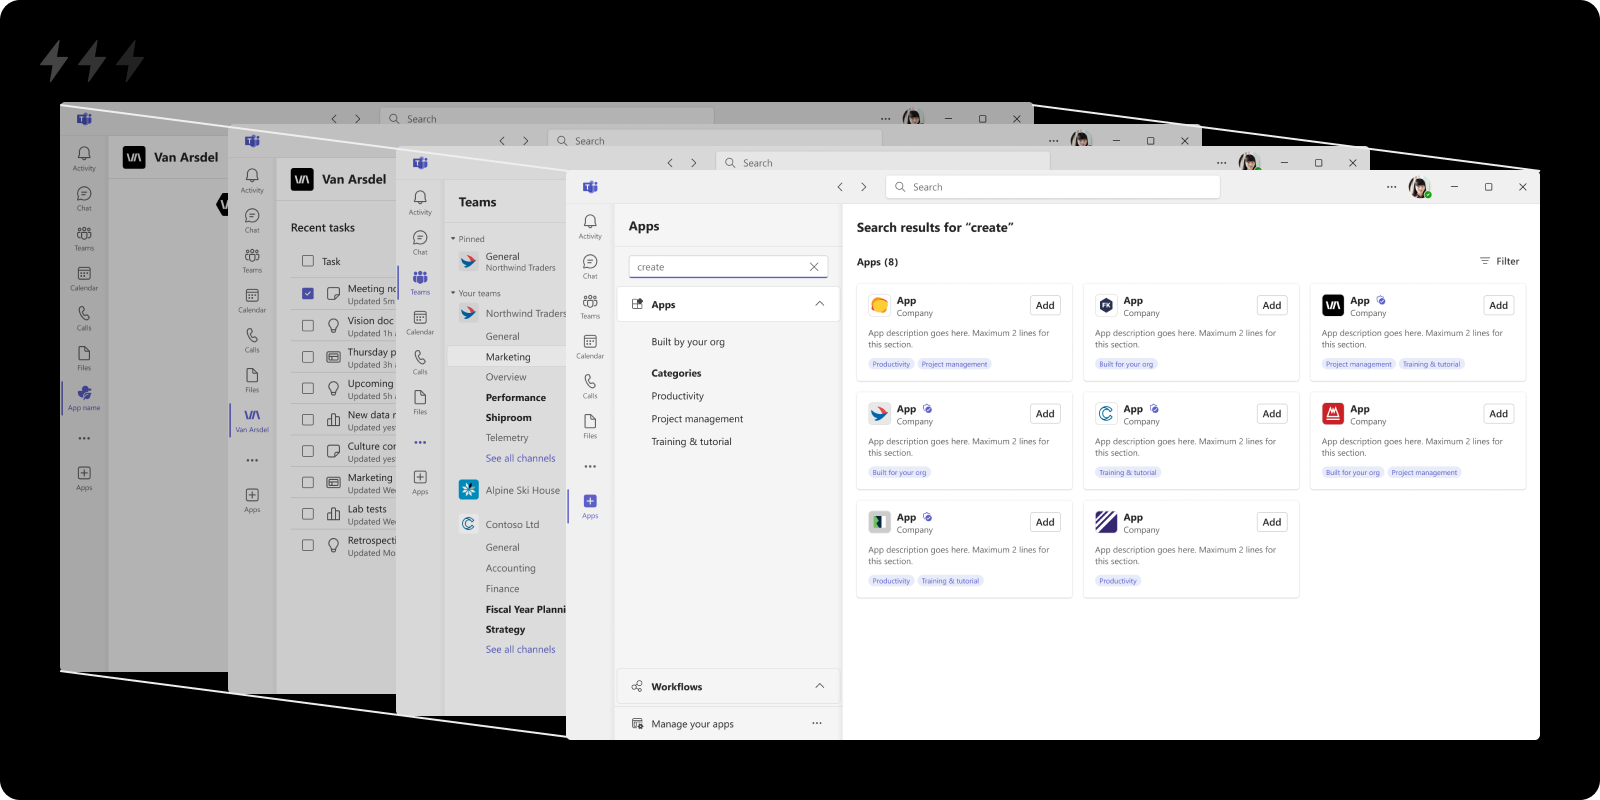
Task: Check the Culture task checkbox
Action: coord(308,451)
